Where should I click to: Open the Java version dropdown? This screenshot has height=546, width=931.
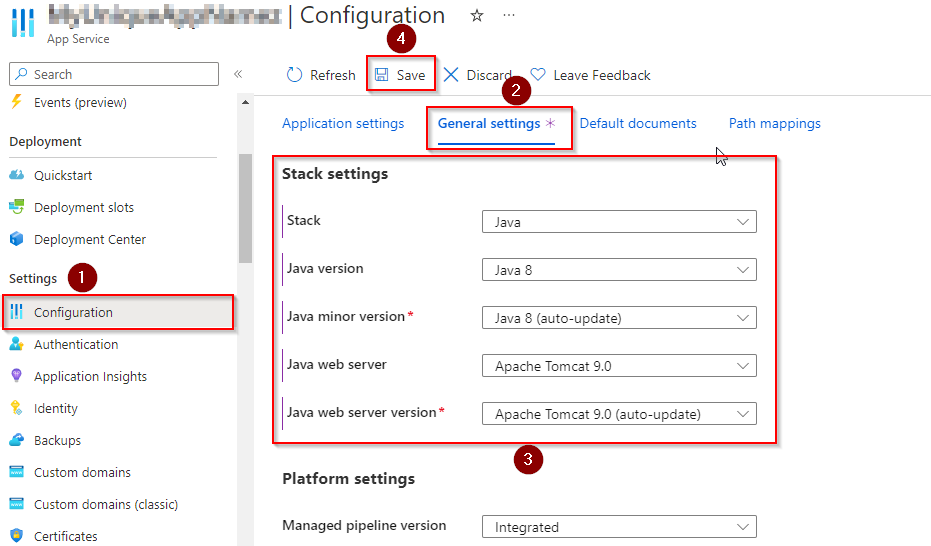619,270
